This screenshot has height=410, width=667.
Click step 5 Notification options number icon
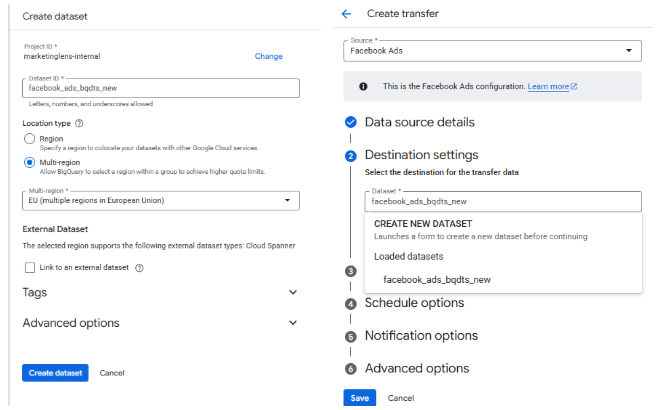tap(350, 336)
